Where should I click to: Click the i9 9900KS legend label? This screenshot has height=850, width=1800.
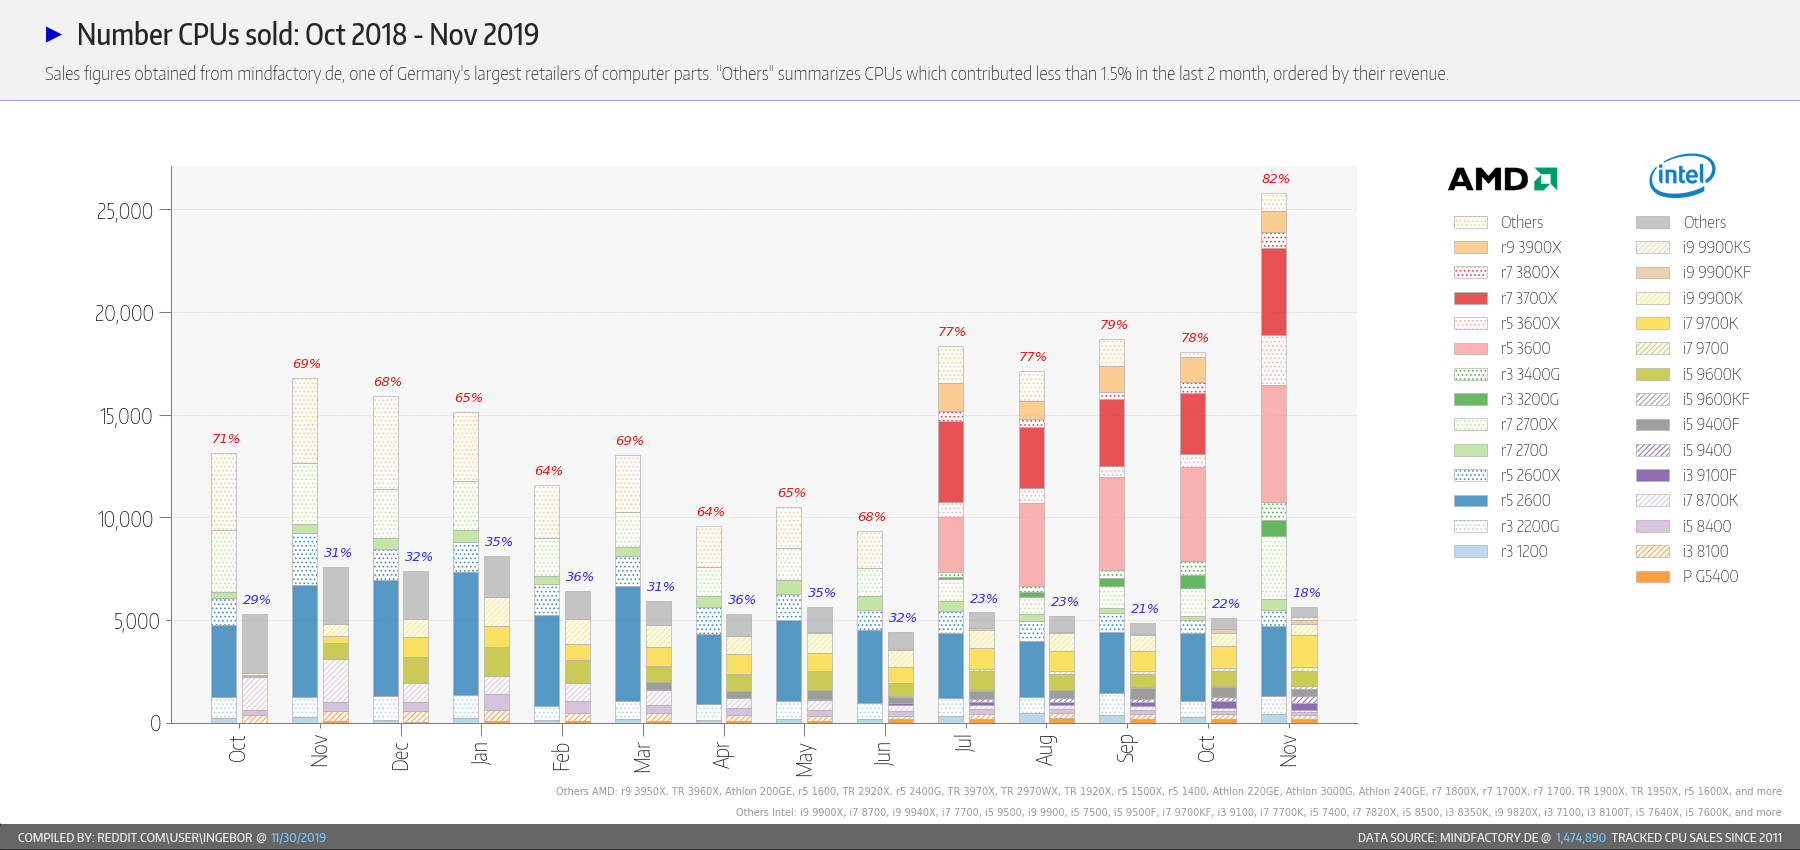[1717, 248]
